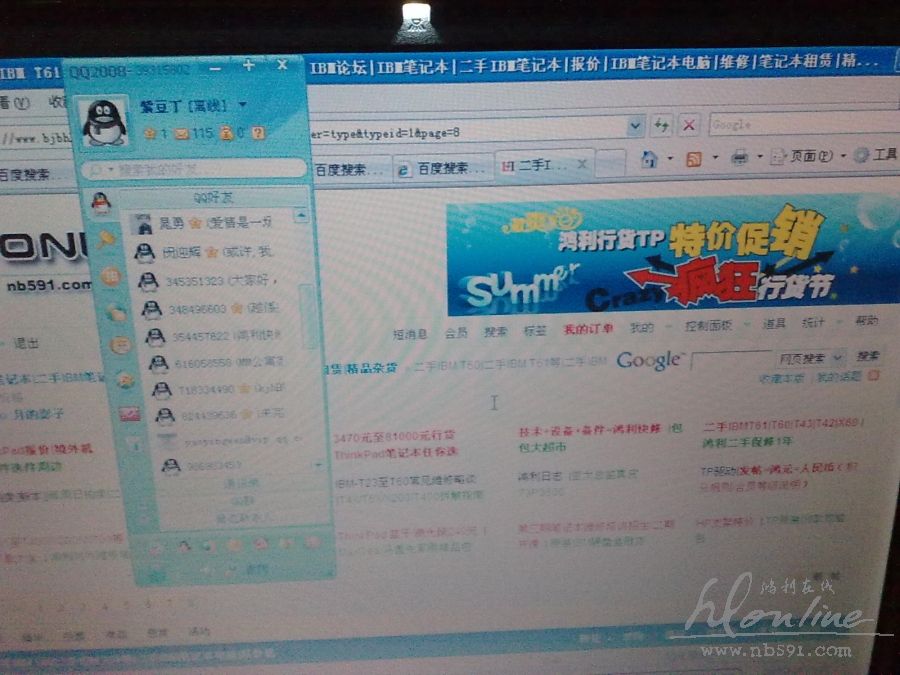Click the orange RSS feeds icon
Screen dimensions: 900x675
(694, 158)
